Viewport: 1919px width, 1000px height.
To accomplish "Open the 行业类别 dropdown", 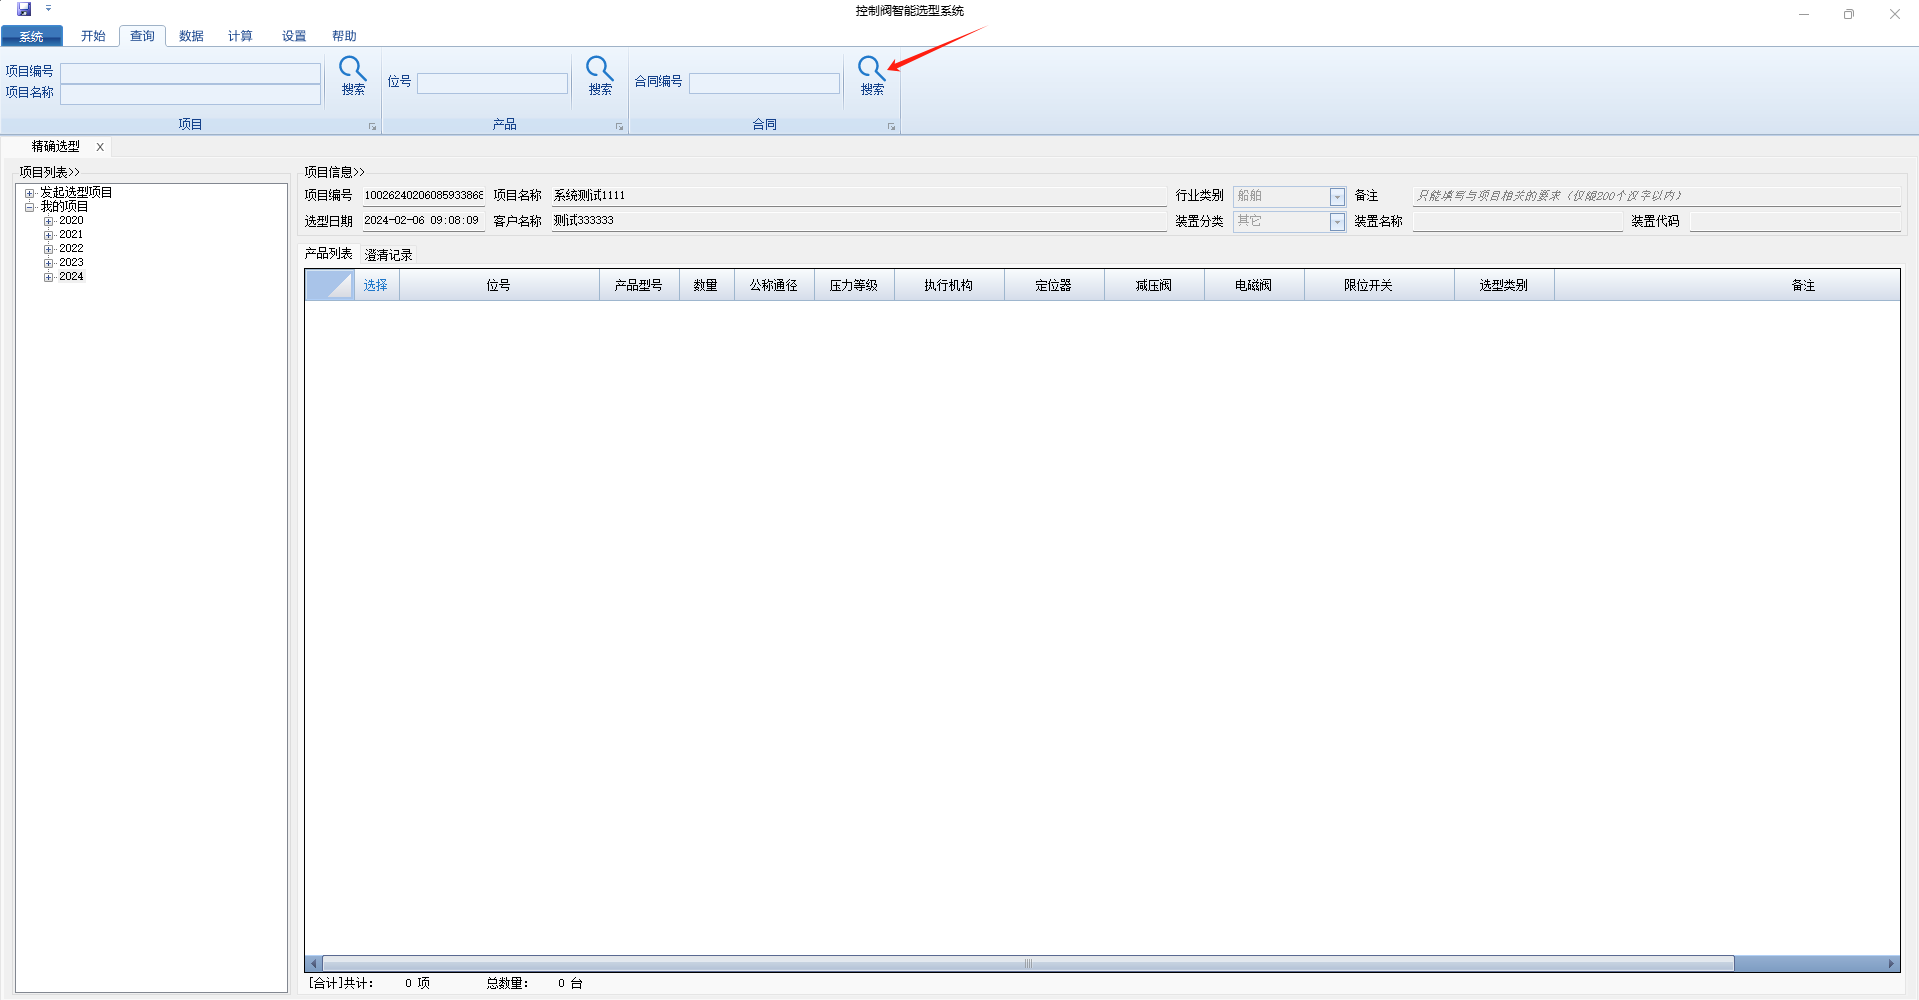I will (1337, 197).
